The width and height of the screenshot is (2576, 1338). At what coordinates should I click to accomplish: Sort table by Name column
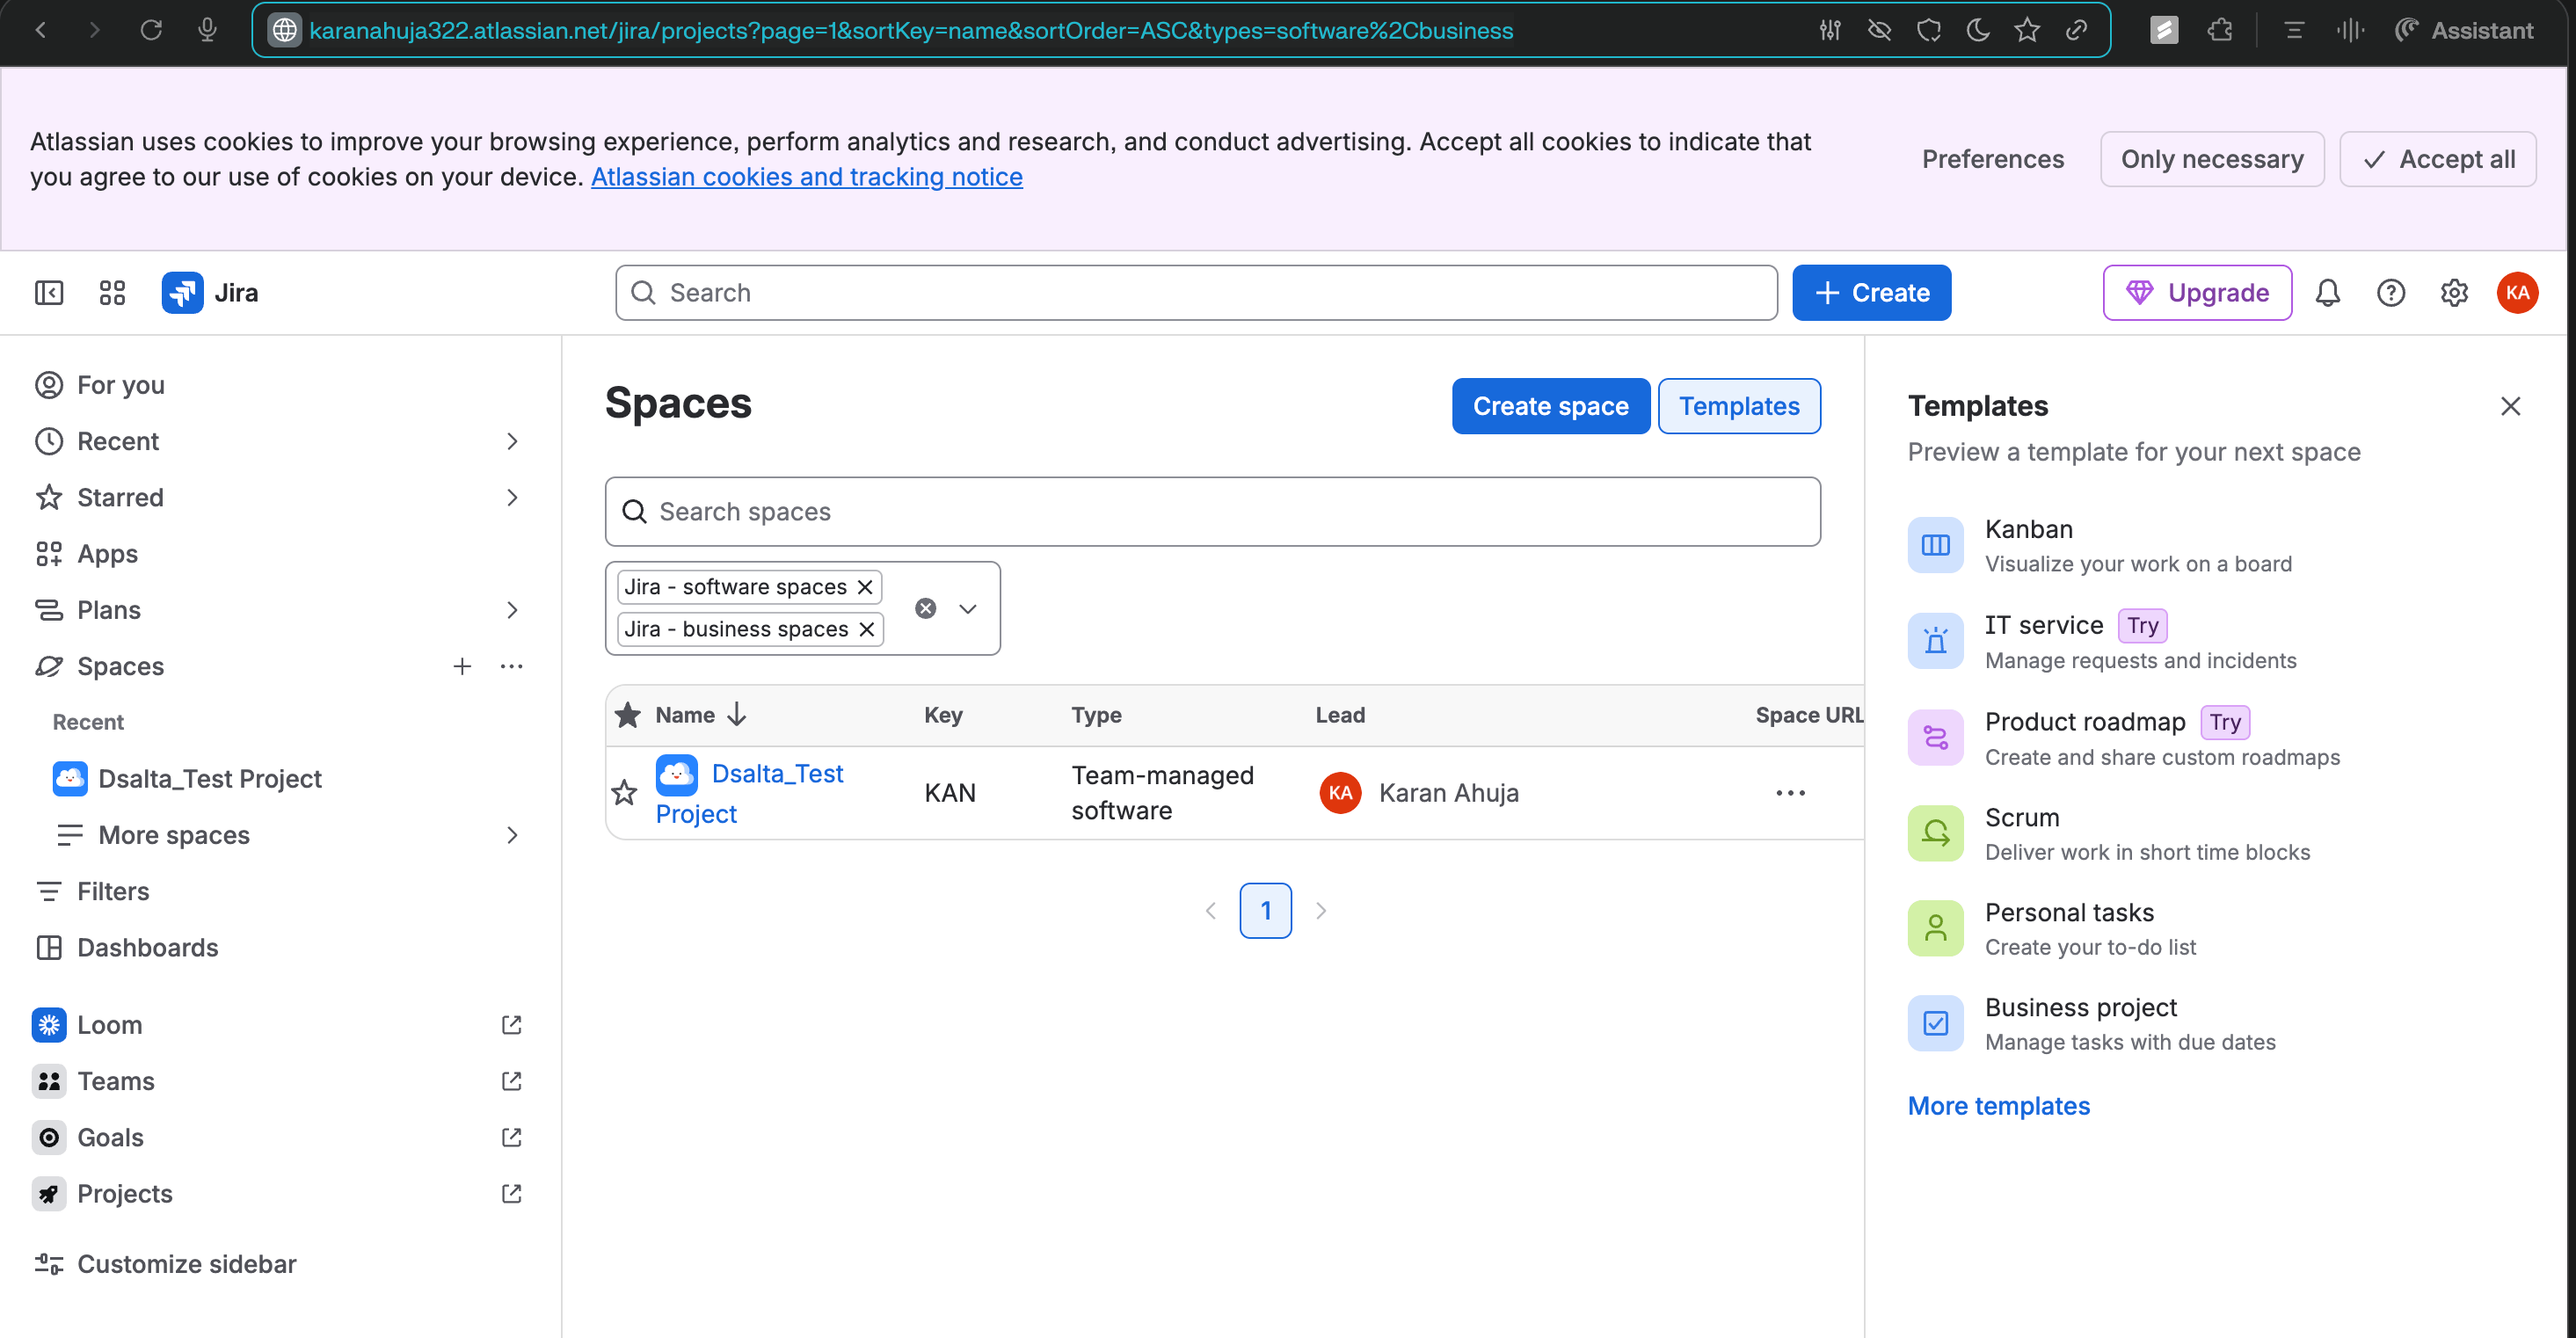tap(701, 715)
